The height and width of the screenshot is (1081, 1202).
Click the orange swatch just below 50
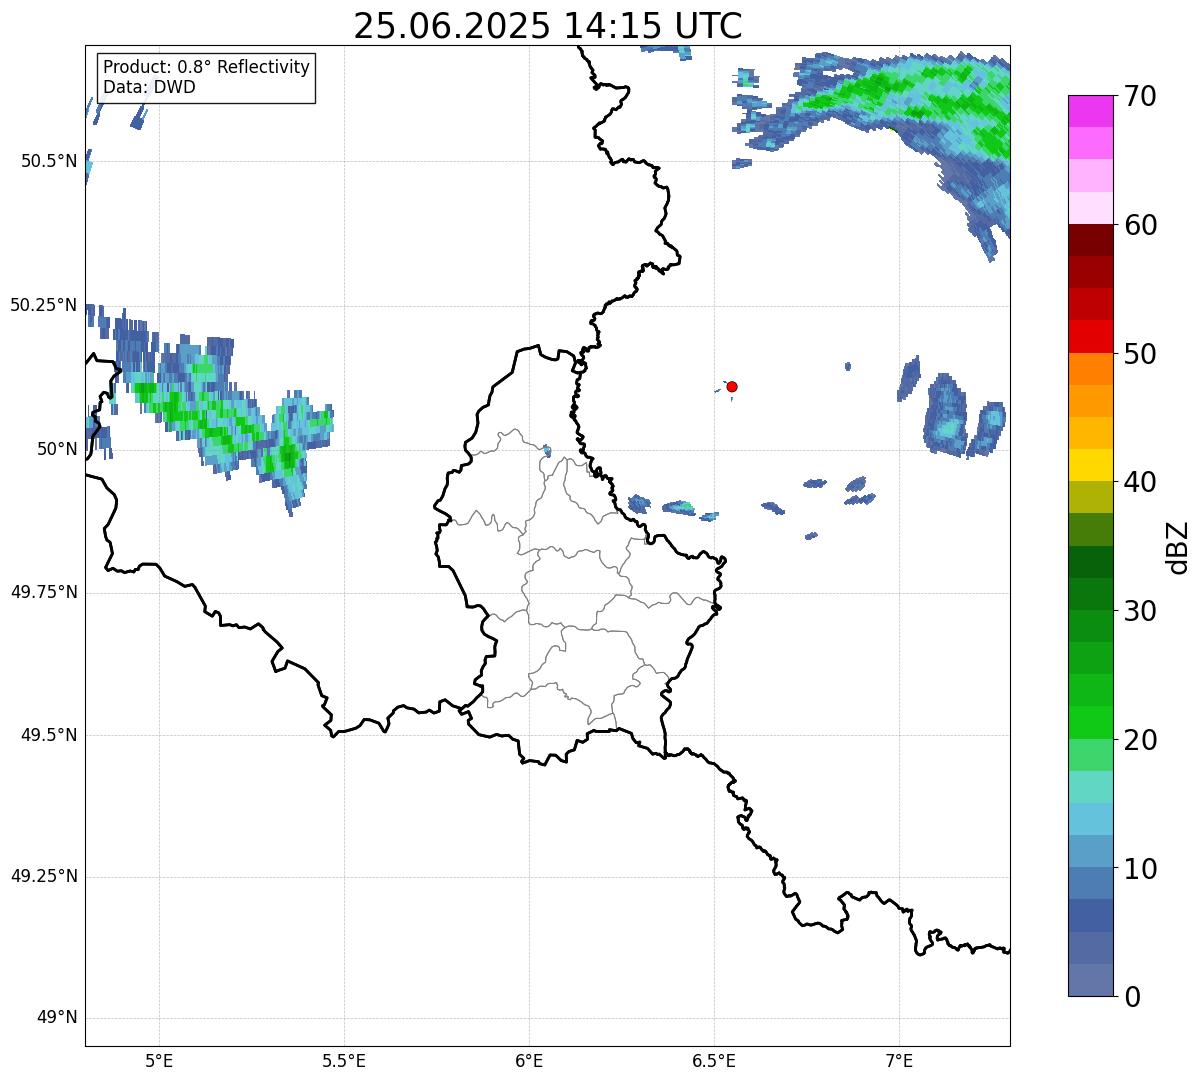[1090, 369]
